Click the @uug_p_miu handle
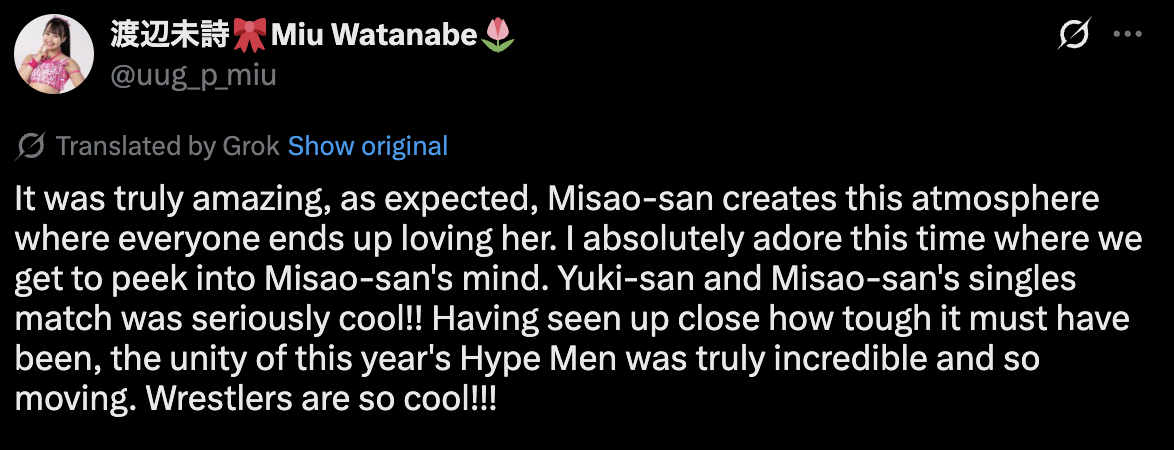Viewport: 1174px width, 450px height. (x=193, y=75)
